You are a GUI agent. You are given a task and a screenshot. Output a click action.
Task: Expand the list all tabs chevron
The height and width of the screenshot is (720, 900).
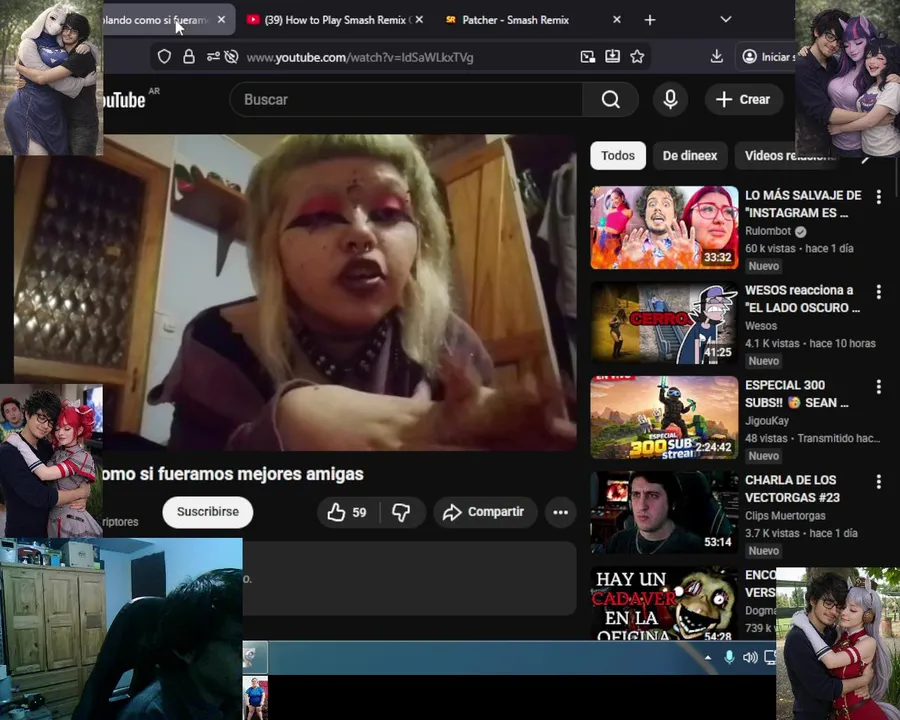pos(726,20)
